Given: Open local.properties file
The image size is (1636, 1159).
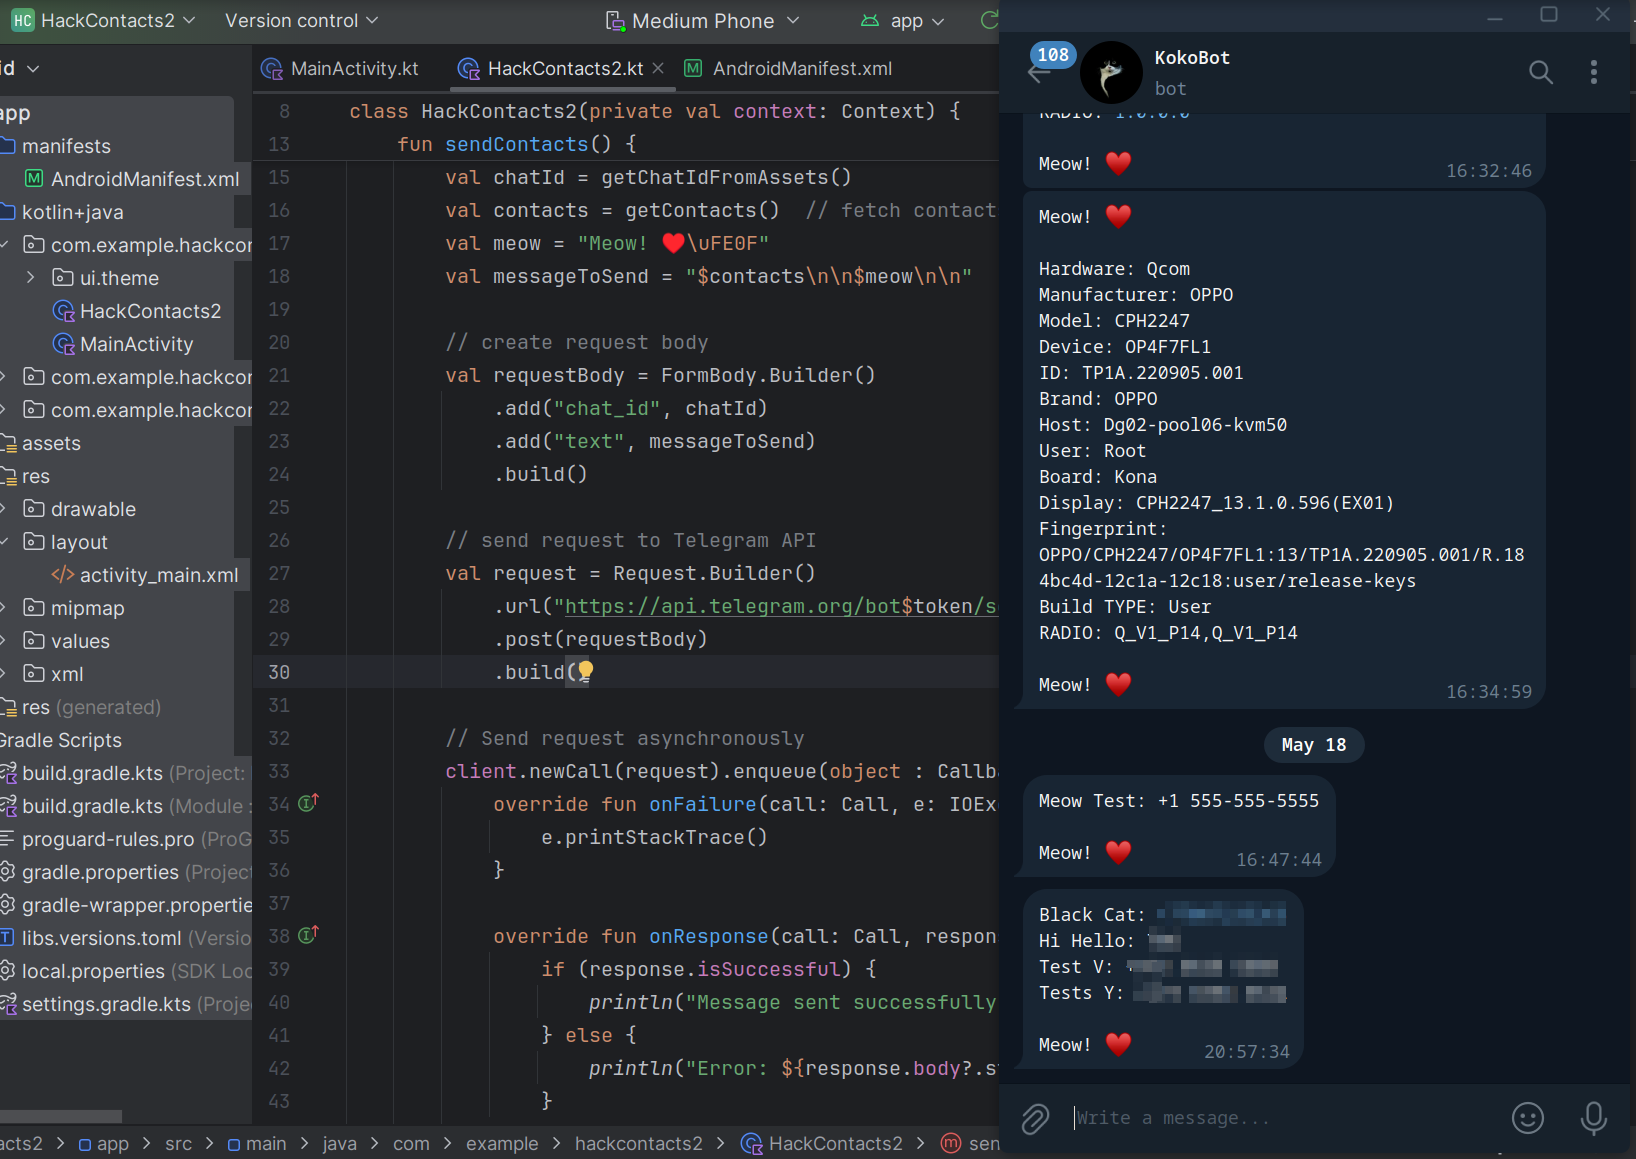Looking at the screenshot, I should tap(125, 971).
